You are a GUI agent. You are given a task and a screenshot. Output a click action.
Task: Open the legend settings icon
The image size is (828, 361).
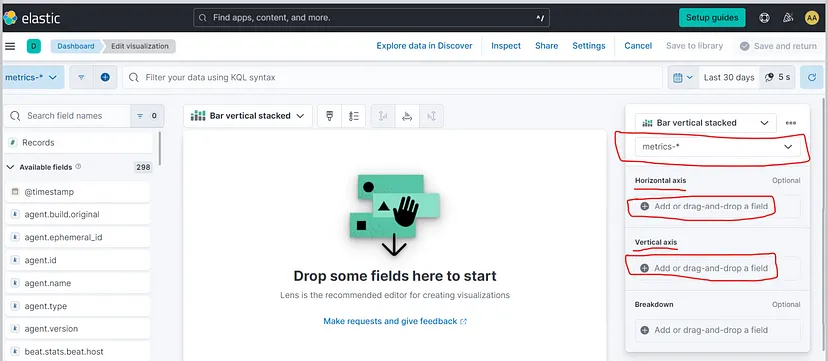[x=354, y=116]
